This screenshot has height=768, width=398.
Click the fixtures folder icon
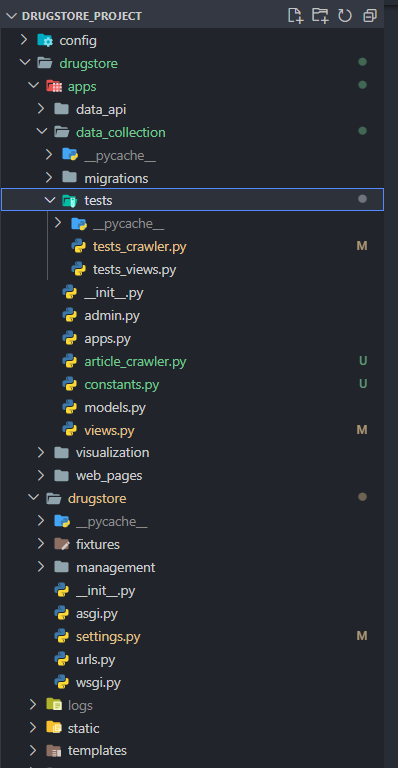tap(62, 544)
